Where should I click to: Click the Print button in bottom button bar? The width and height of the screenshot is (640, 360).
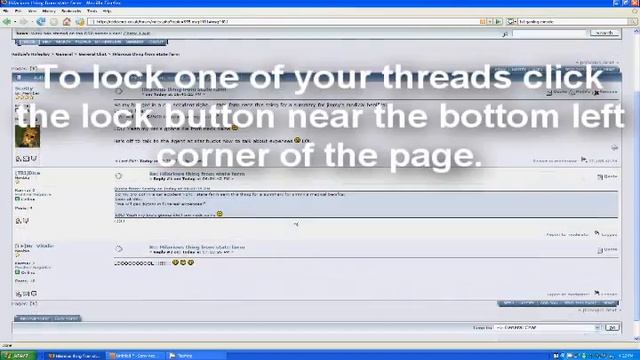pos(608,303)
